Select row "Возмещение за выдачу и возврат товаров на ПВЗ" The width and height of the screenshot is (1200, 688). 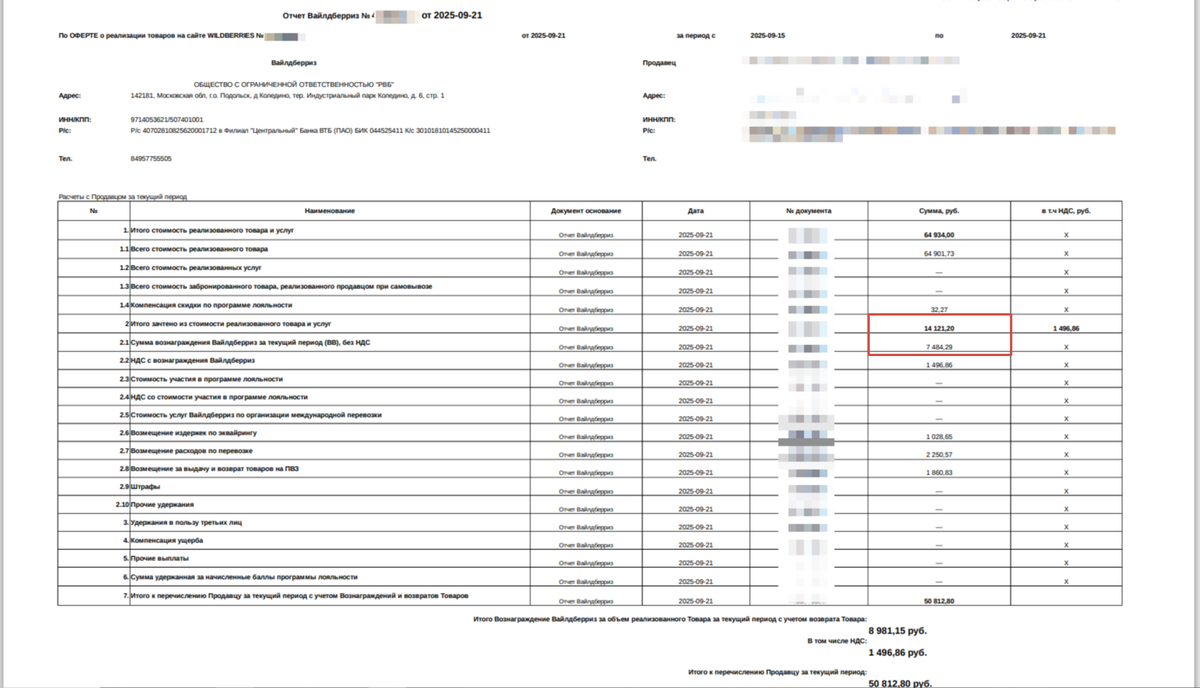(590, 471)
